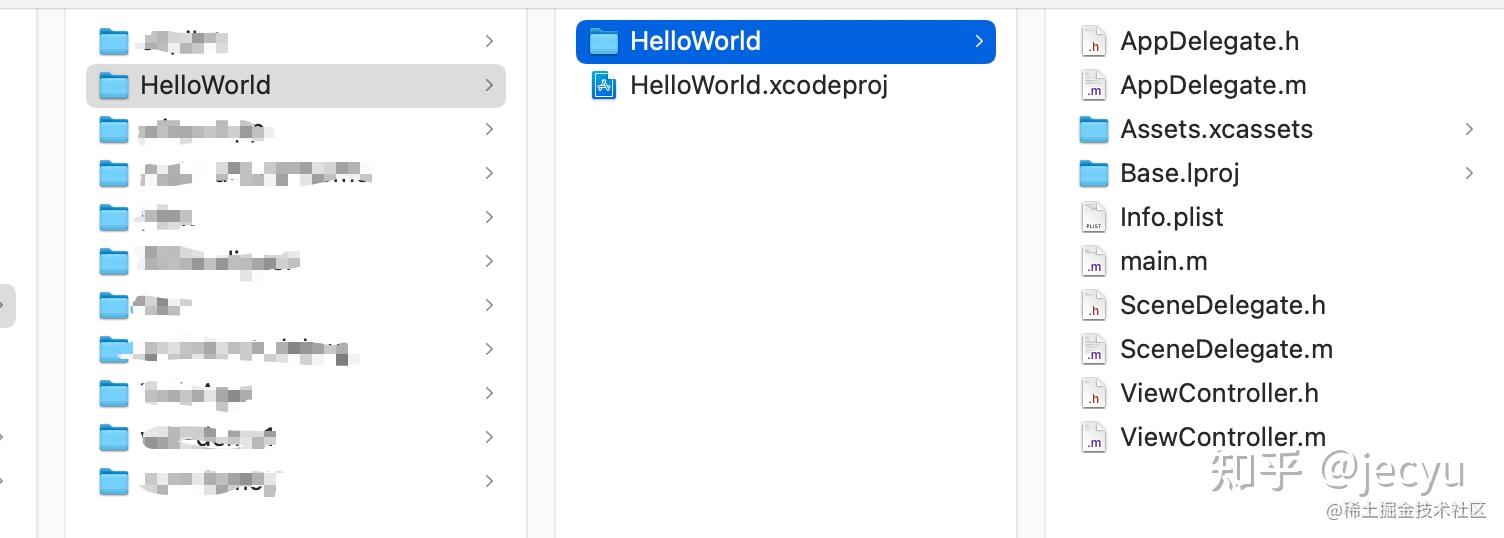Click chevron on blue highlighted HelloWorld row
The height and width of the screenshot is (538, 1504).
tap(979, 41)
